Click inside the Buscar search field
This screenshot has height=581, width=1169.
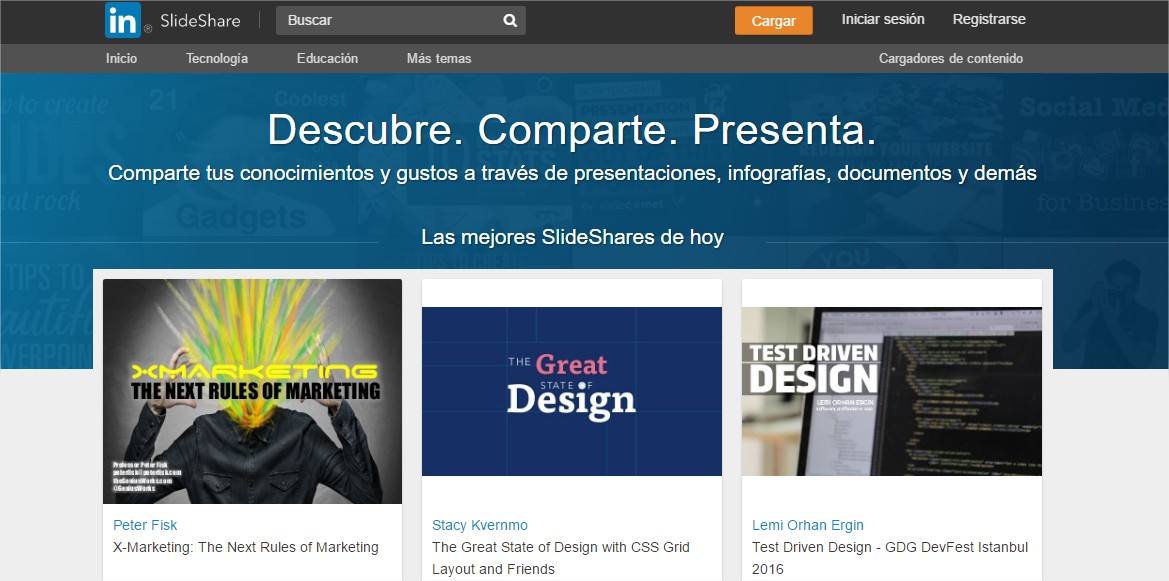390,20
